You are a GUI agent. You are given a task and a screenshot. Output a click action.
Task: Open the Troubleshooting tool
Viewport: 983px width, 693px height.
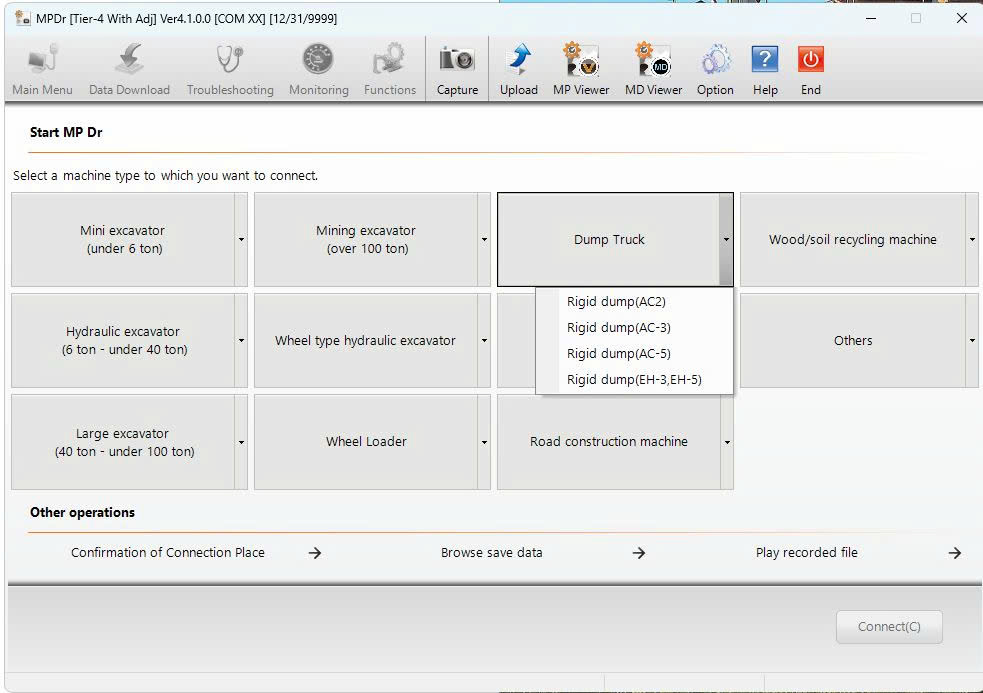pyautogui.click(x=229, y=65)
